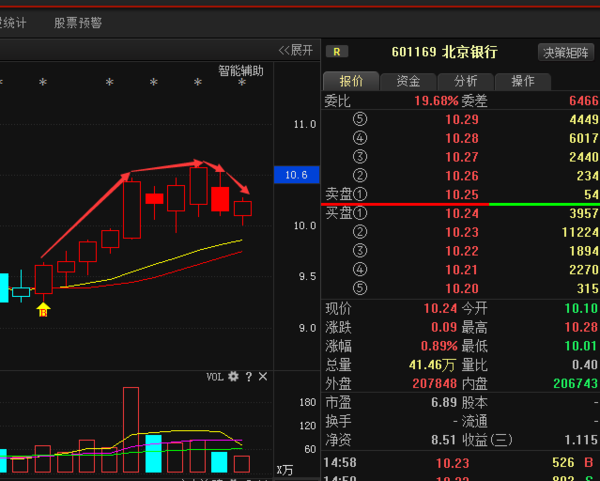The height and width of the screenshot is (481, 600).
Task: Switch to the 报价 tab
Action: tap(351, 81)
